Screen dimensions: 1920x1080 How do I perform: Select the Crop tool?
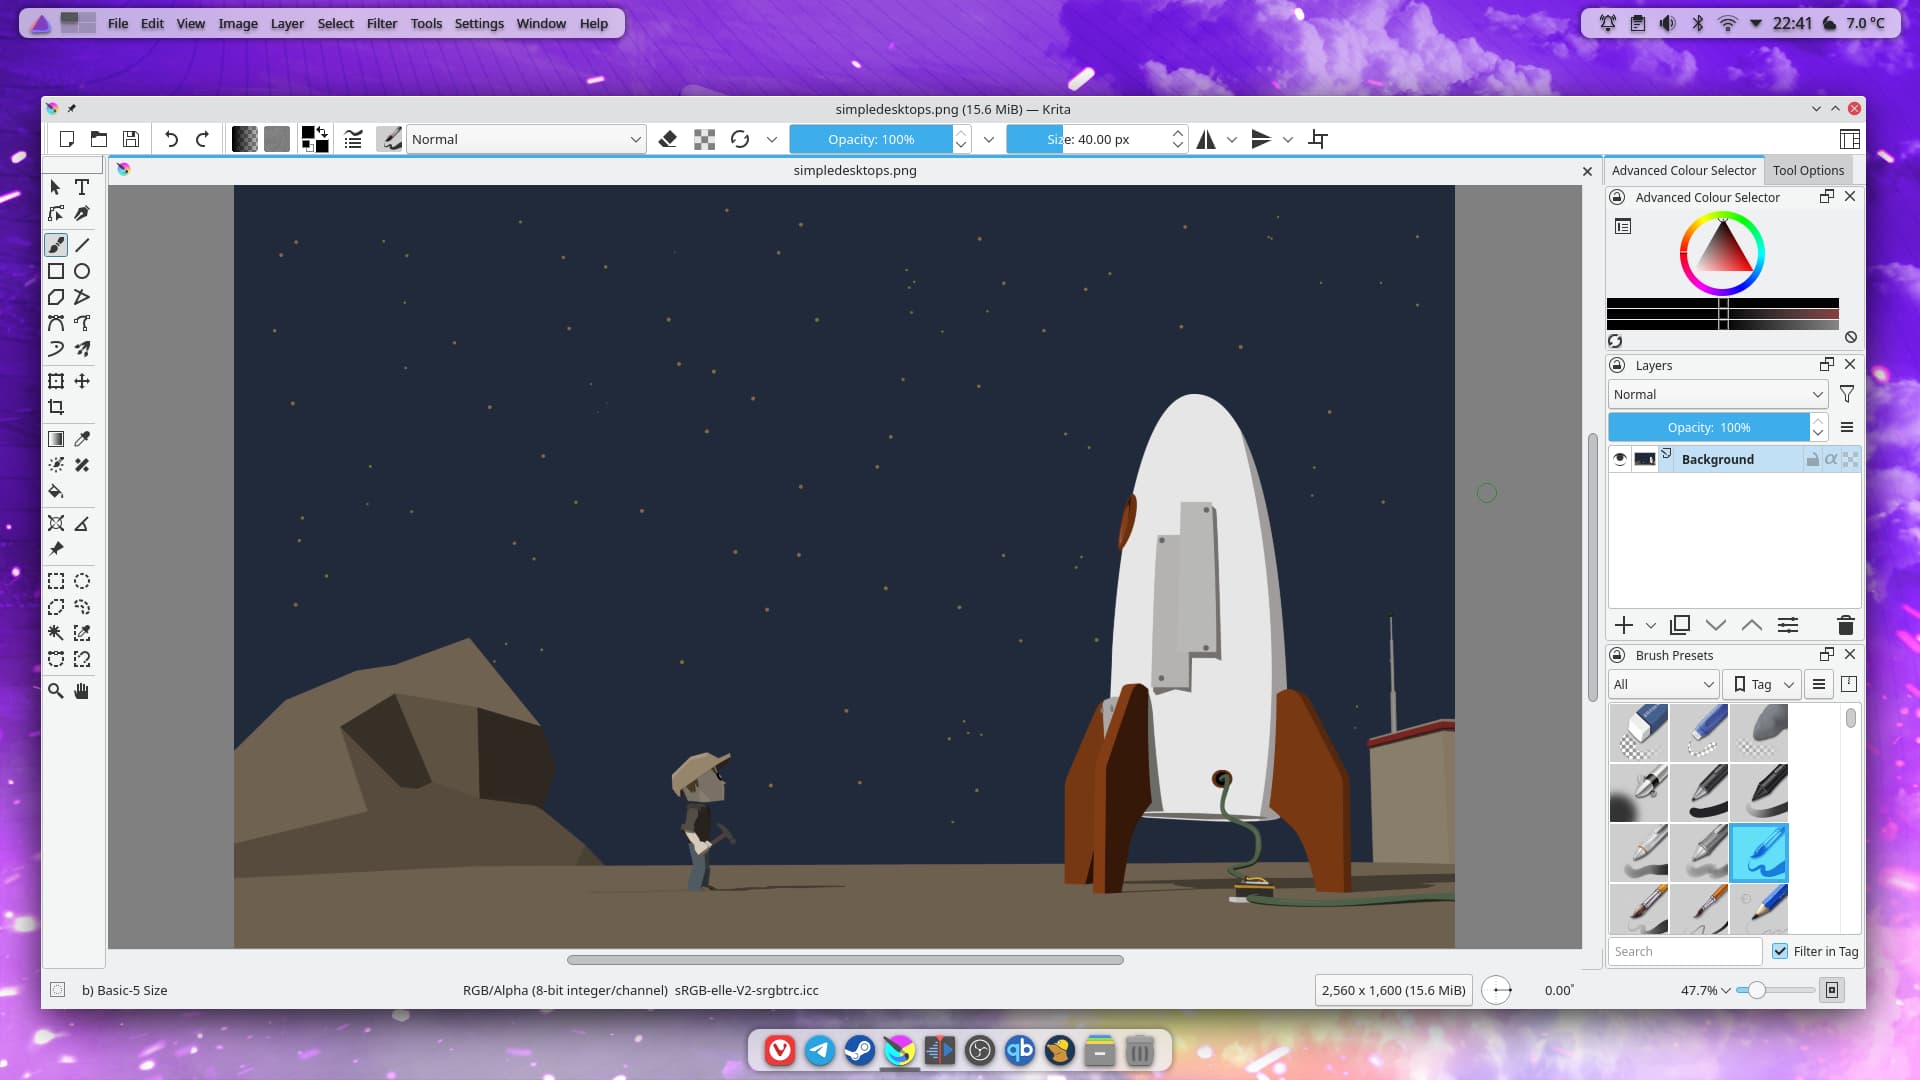click(56, 407)
